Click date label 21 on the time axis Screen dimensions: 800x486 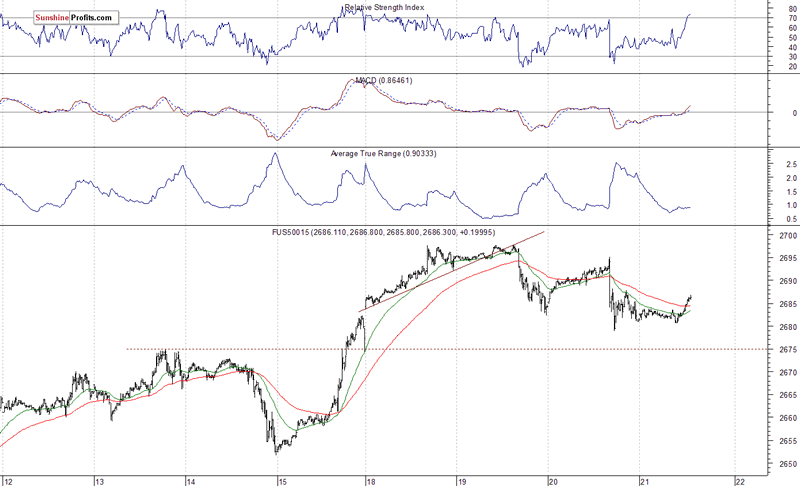pos(645,479)
